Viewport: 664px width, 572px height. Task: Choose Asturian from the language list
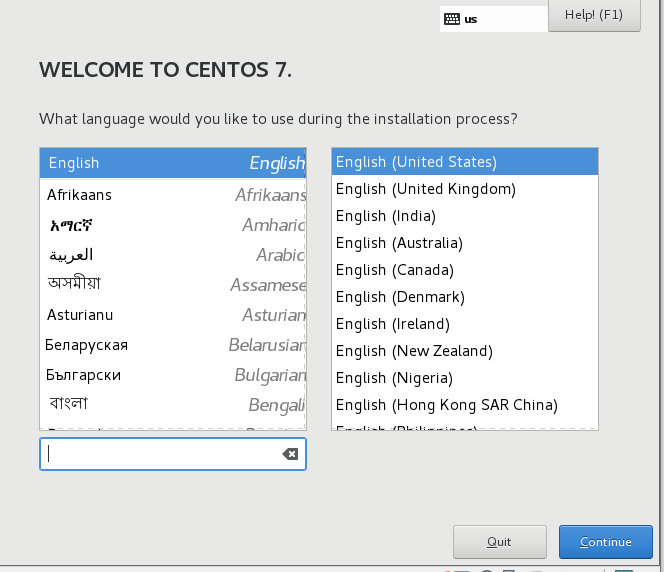click(173, 315)
